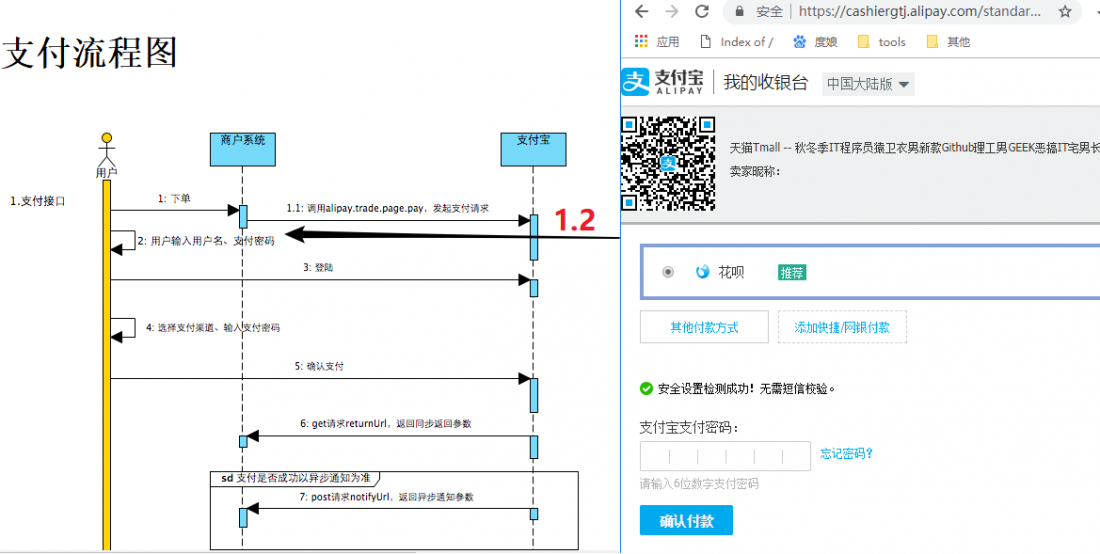Open the 其他 bookmark folder

point(948,42)
